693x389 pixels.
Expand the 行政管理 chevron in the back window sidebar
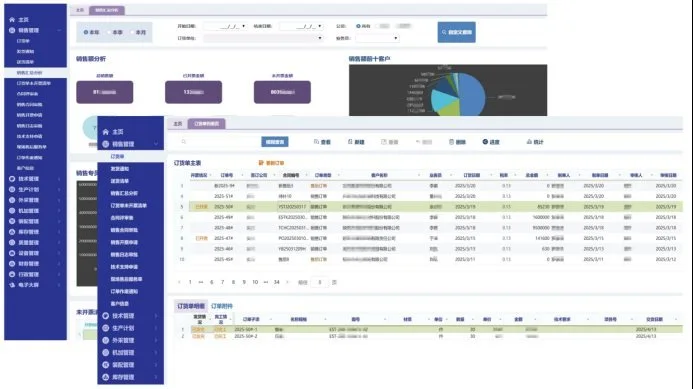(59, 274)
